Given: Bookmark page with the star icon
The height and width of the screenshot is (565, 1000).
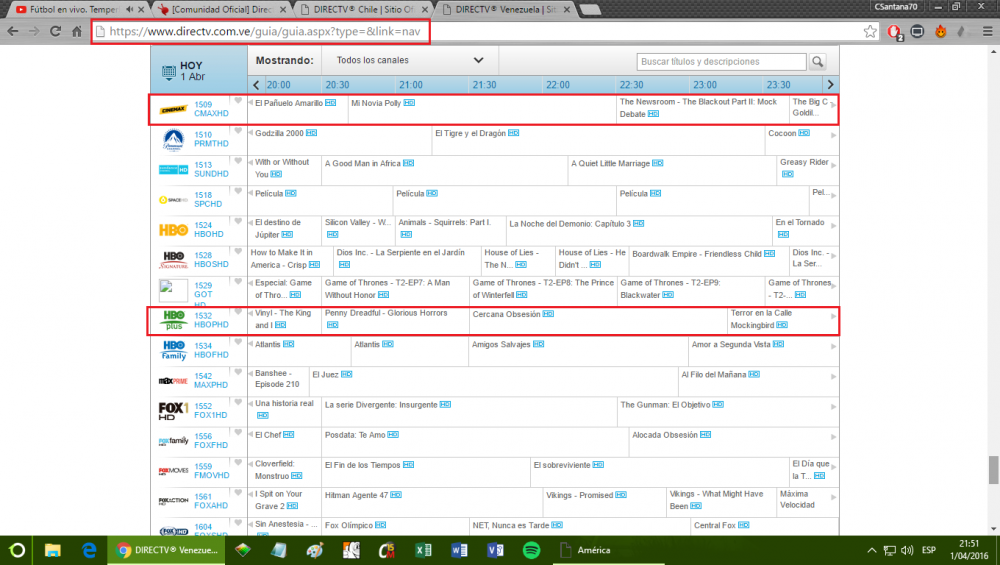Looking at the screenshot, I should [872, 31].
